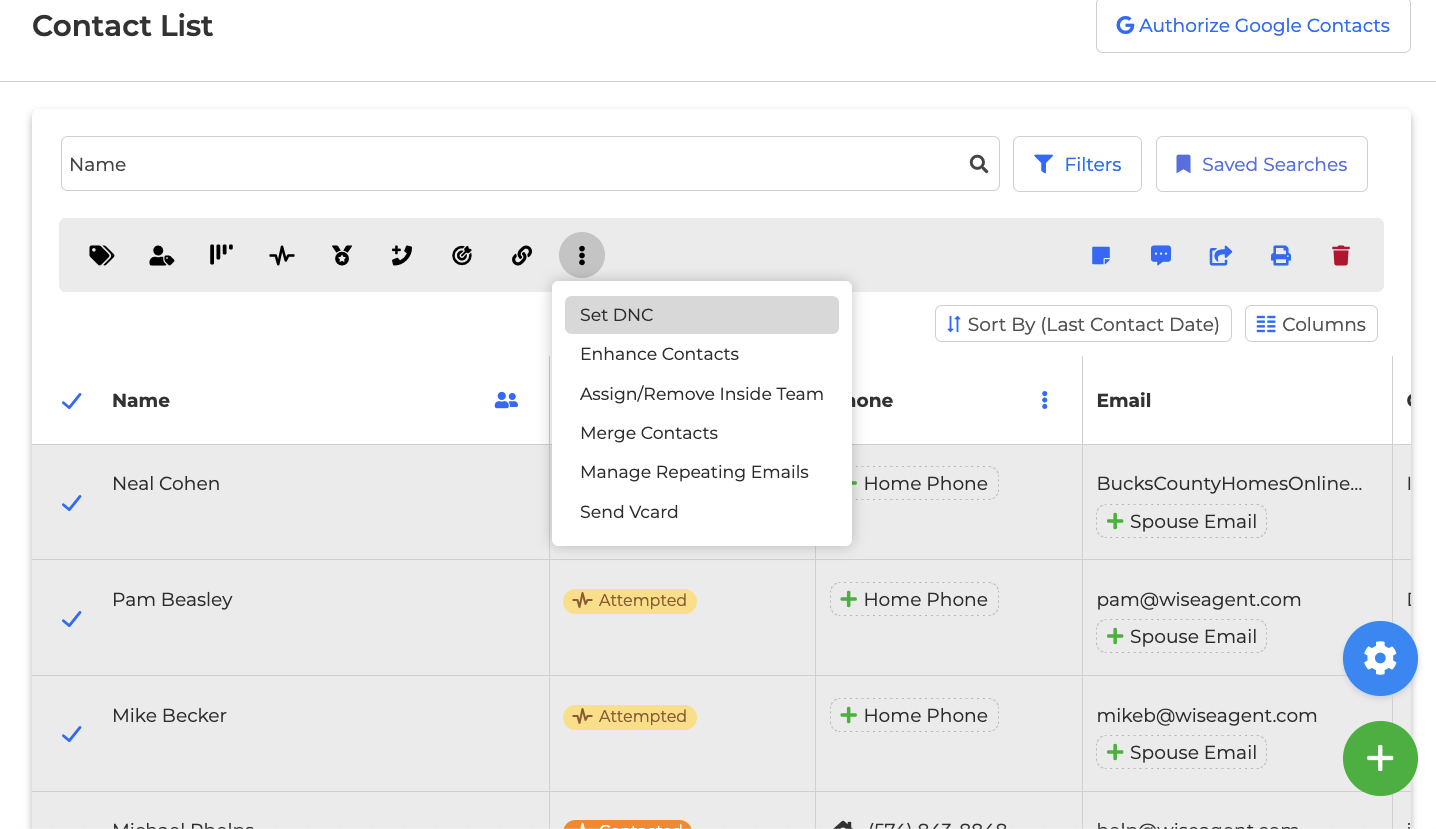Click the bullseye target icon

coord(462,256)
